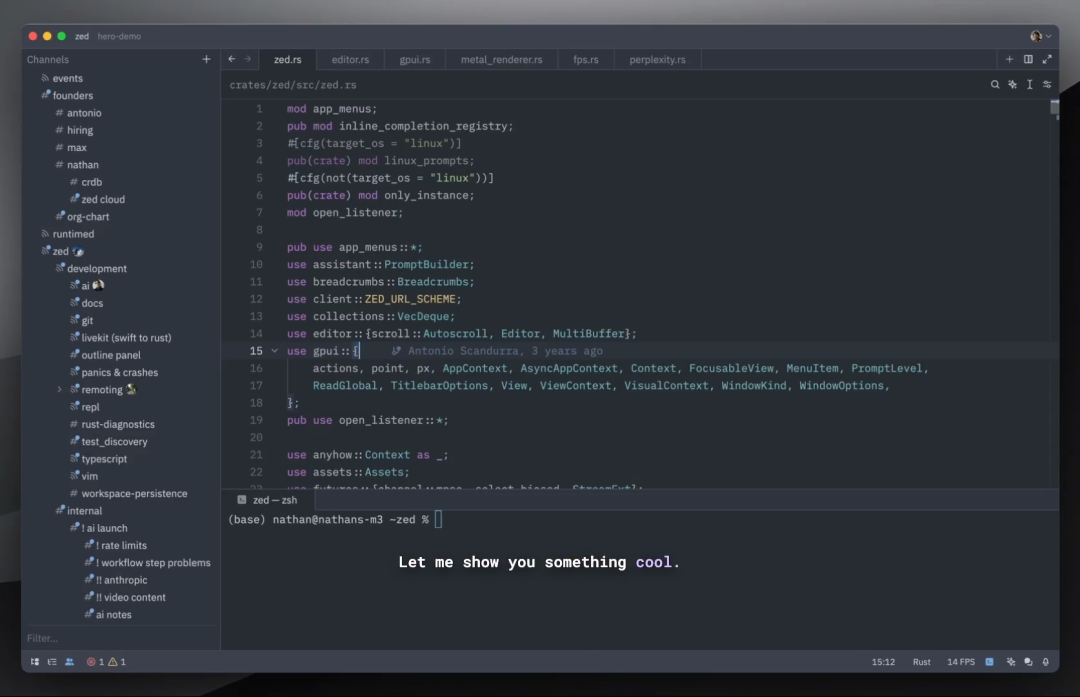Toggle the collaboration panel in status bar
Viewport: 1080px width, 697px height.
tap(70, 662)
